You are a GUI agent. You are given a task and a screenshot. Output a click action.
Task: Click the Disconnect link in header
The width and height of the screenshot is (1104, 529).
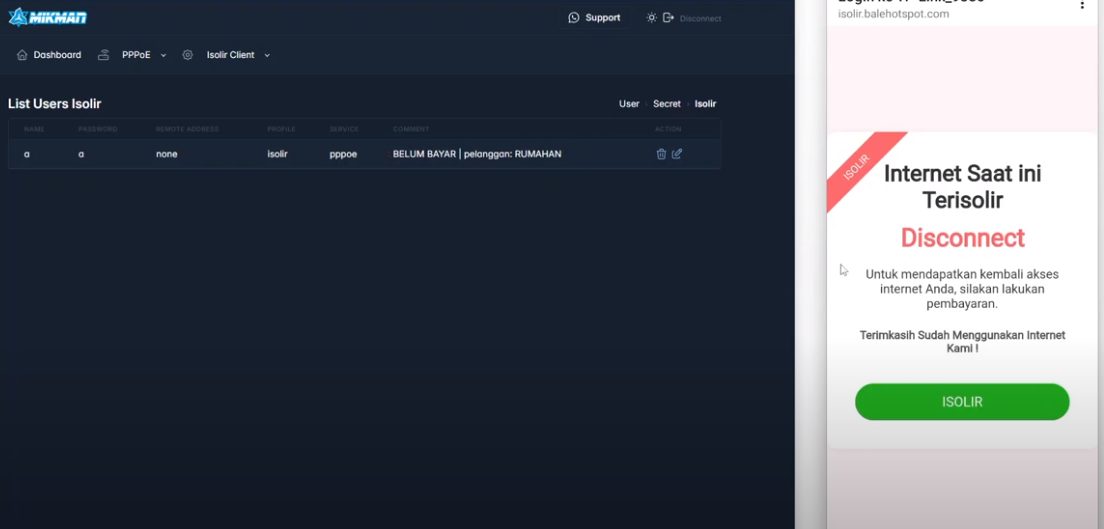[x=701, y=18]
